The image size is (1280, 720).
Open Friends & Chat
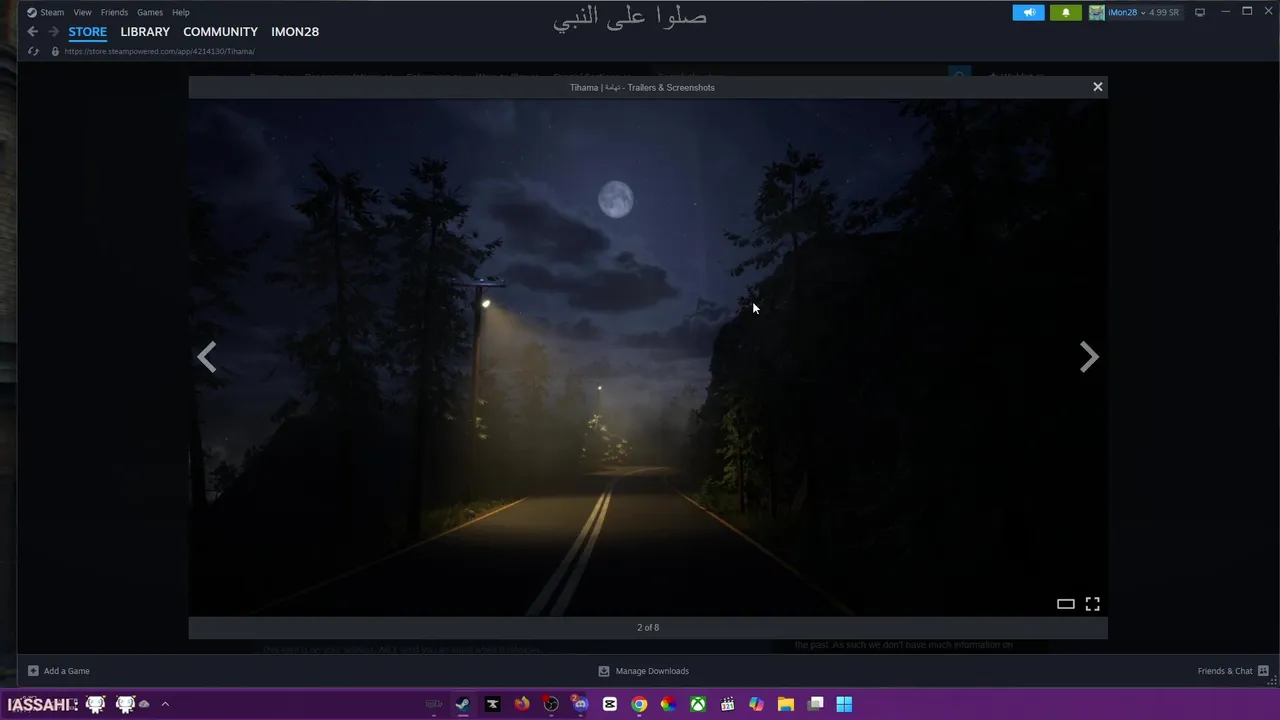coord(1233,671)
